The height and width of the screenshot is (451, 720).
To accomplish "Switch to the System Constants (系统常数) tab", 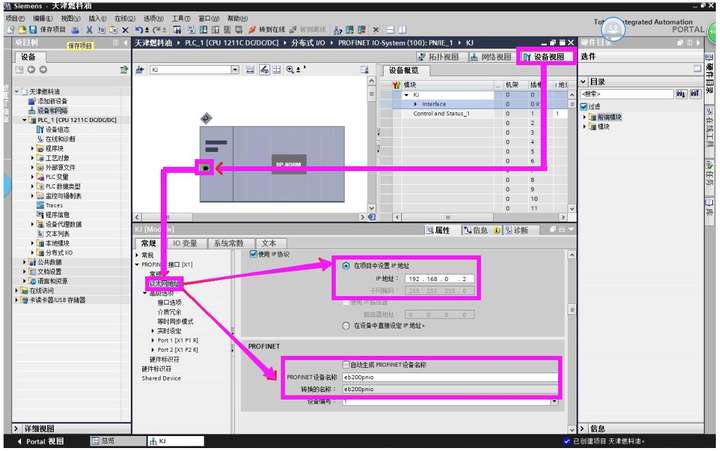I will (228, 243).
